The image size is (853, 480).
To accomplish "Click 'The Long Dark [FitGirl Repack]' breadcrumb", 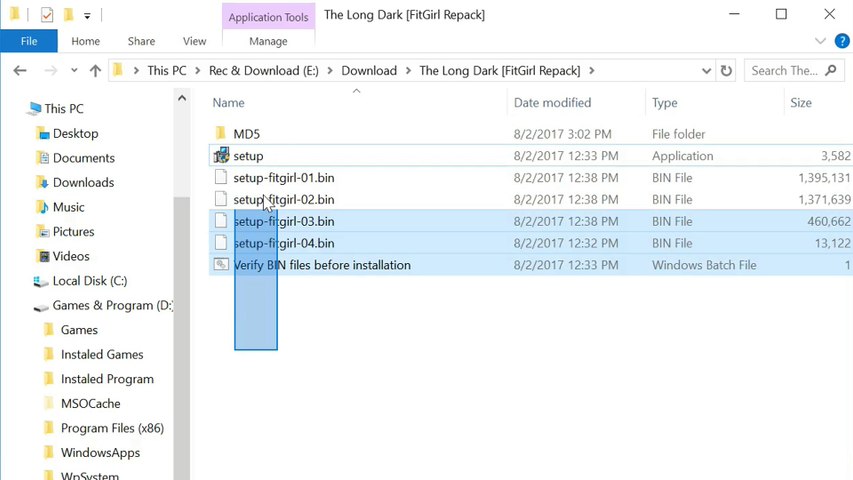I will [x=499, y=71].
